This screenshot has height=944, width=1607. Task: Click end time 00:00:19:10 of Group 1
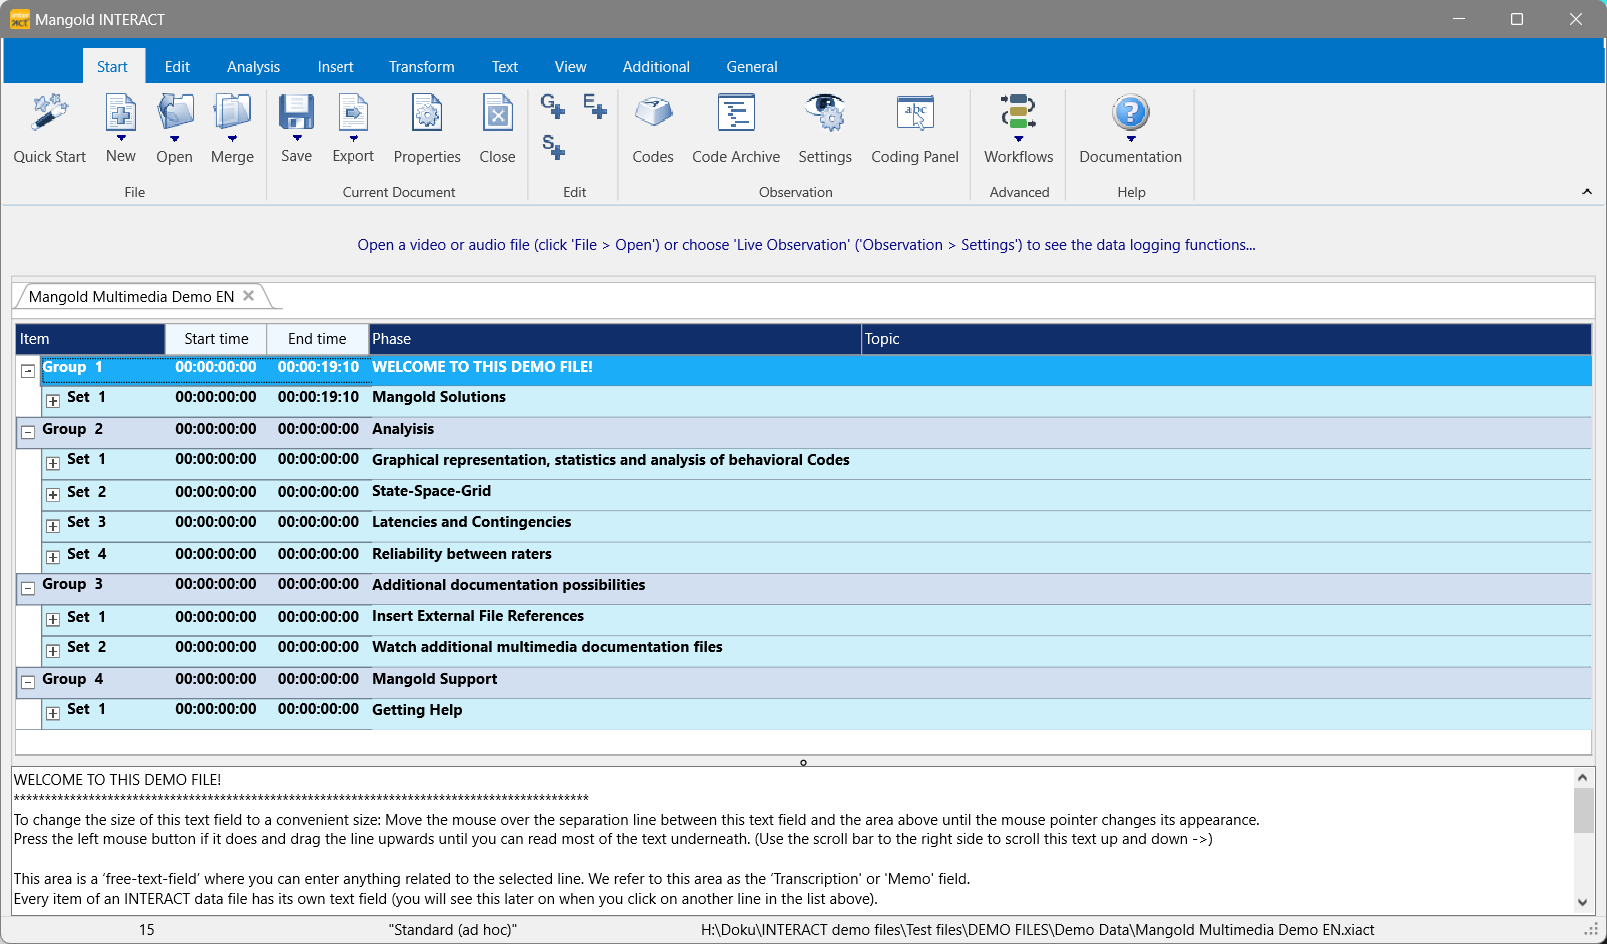click(x=318, y=367)
